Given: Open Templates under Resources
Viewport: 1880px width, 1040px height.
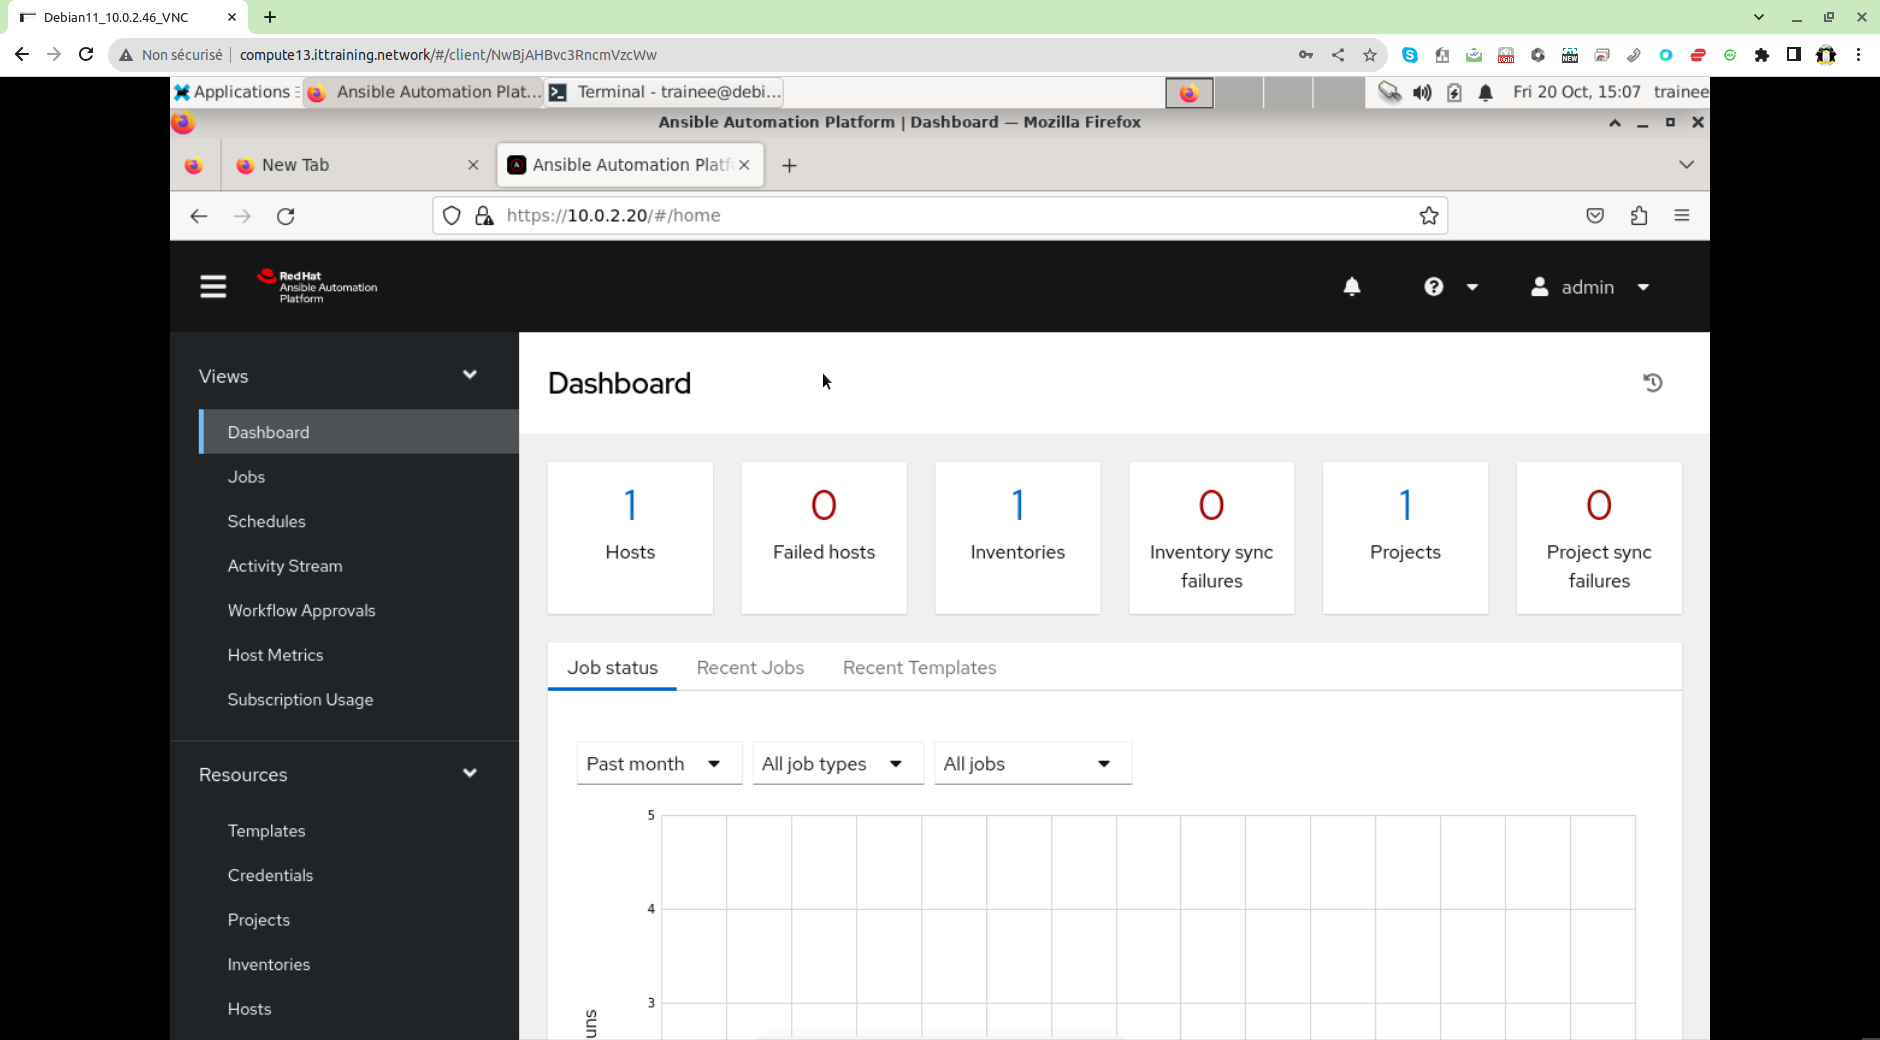Looking at the screenshot, I should tap(266, 831).
